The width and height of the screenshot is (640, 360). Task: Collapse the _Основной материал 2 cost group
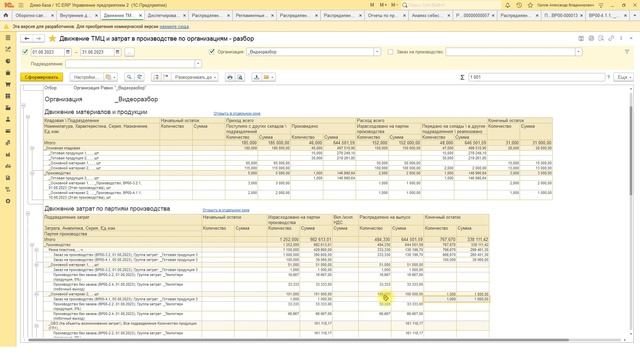pyautogui.click(x=37, y=294)
